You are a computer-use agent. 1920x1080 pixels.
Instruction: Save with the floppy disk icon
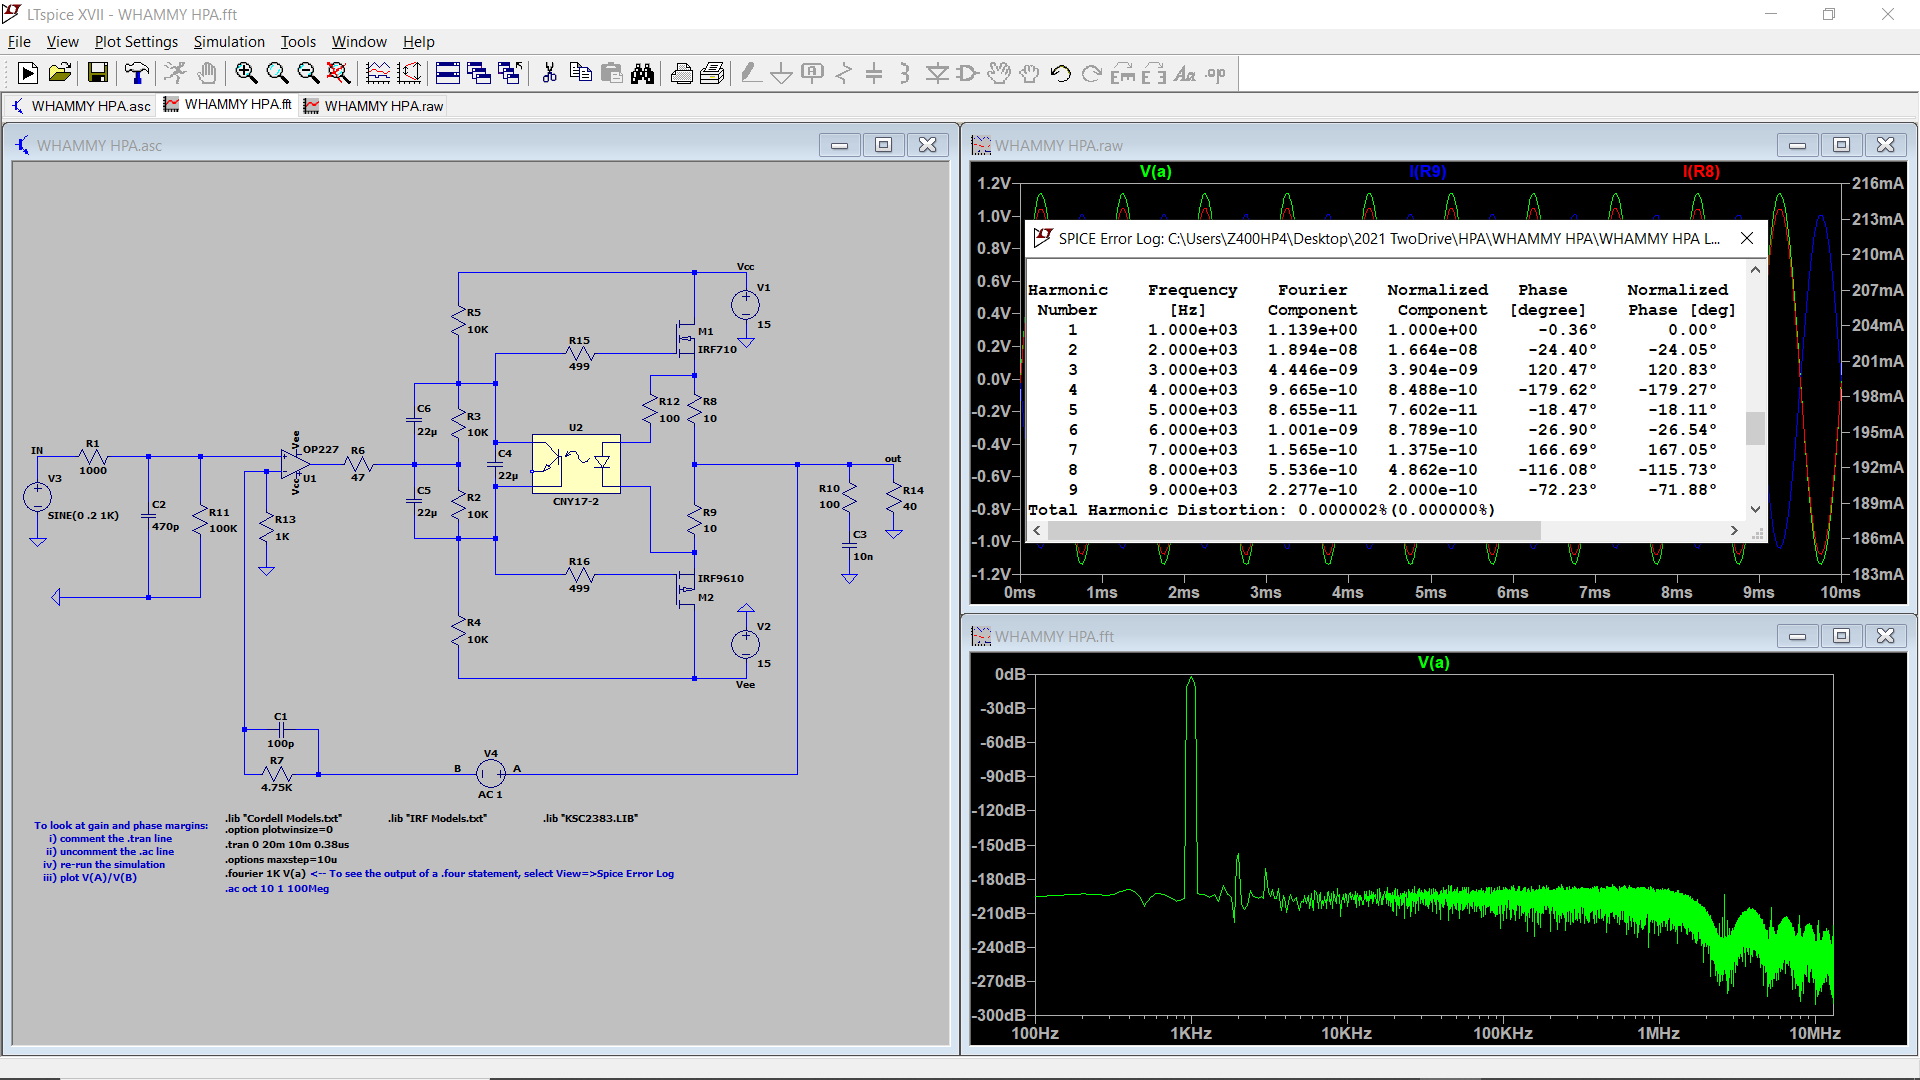pos(97,73)
